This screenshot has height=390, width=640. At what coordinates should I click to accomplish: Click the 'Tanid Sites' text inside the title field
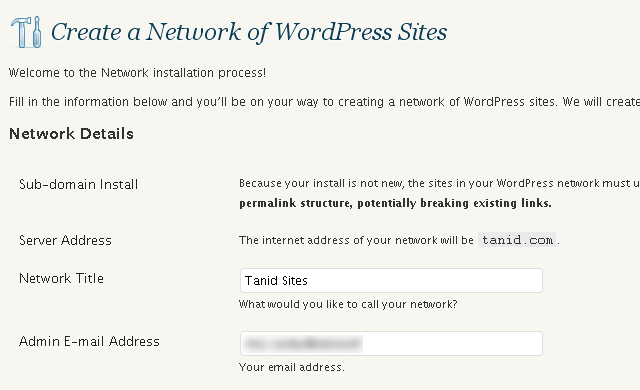point(276,281)
